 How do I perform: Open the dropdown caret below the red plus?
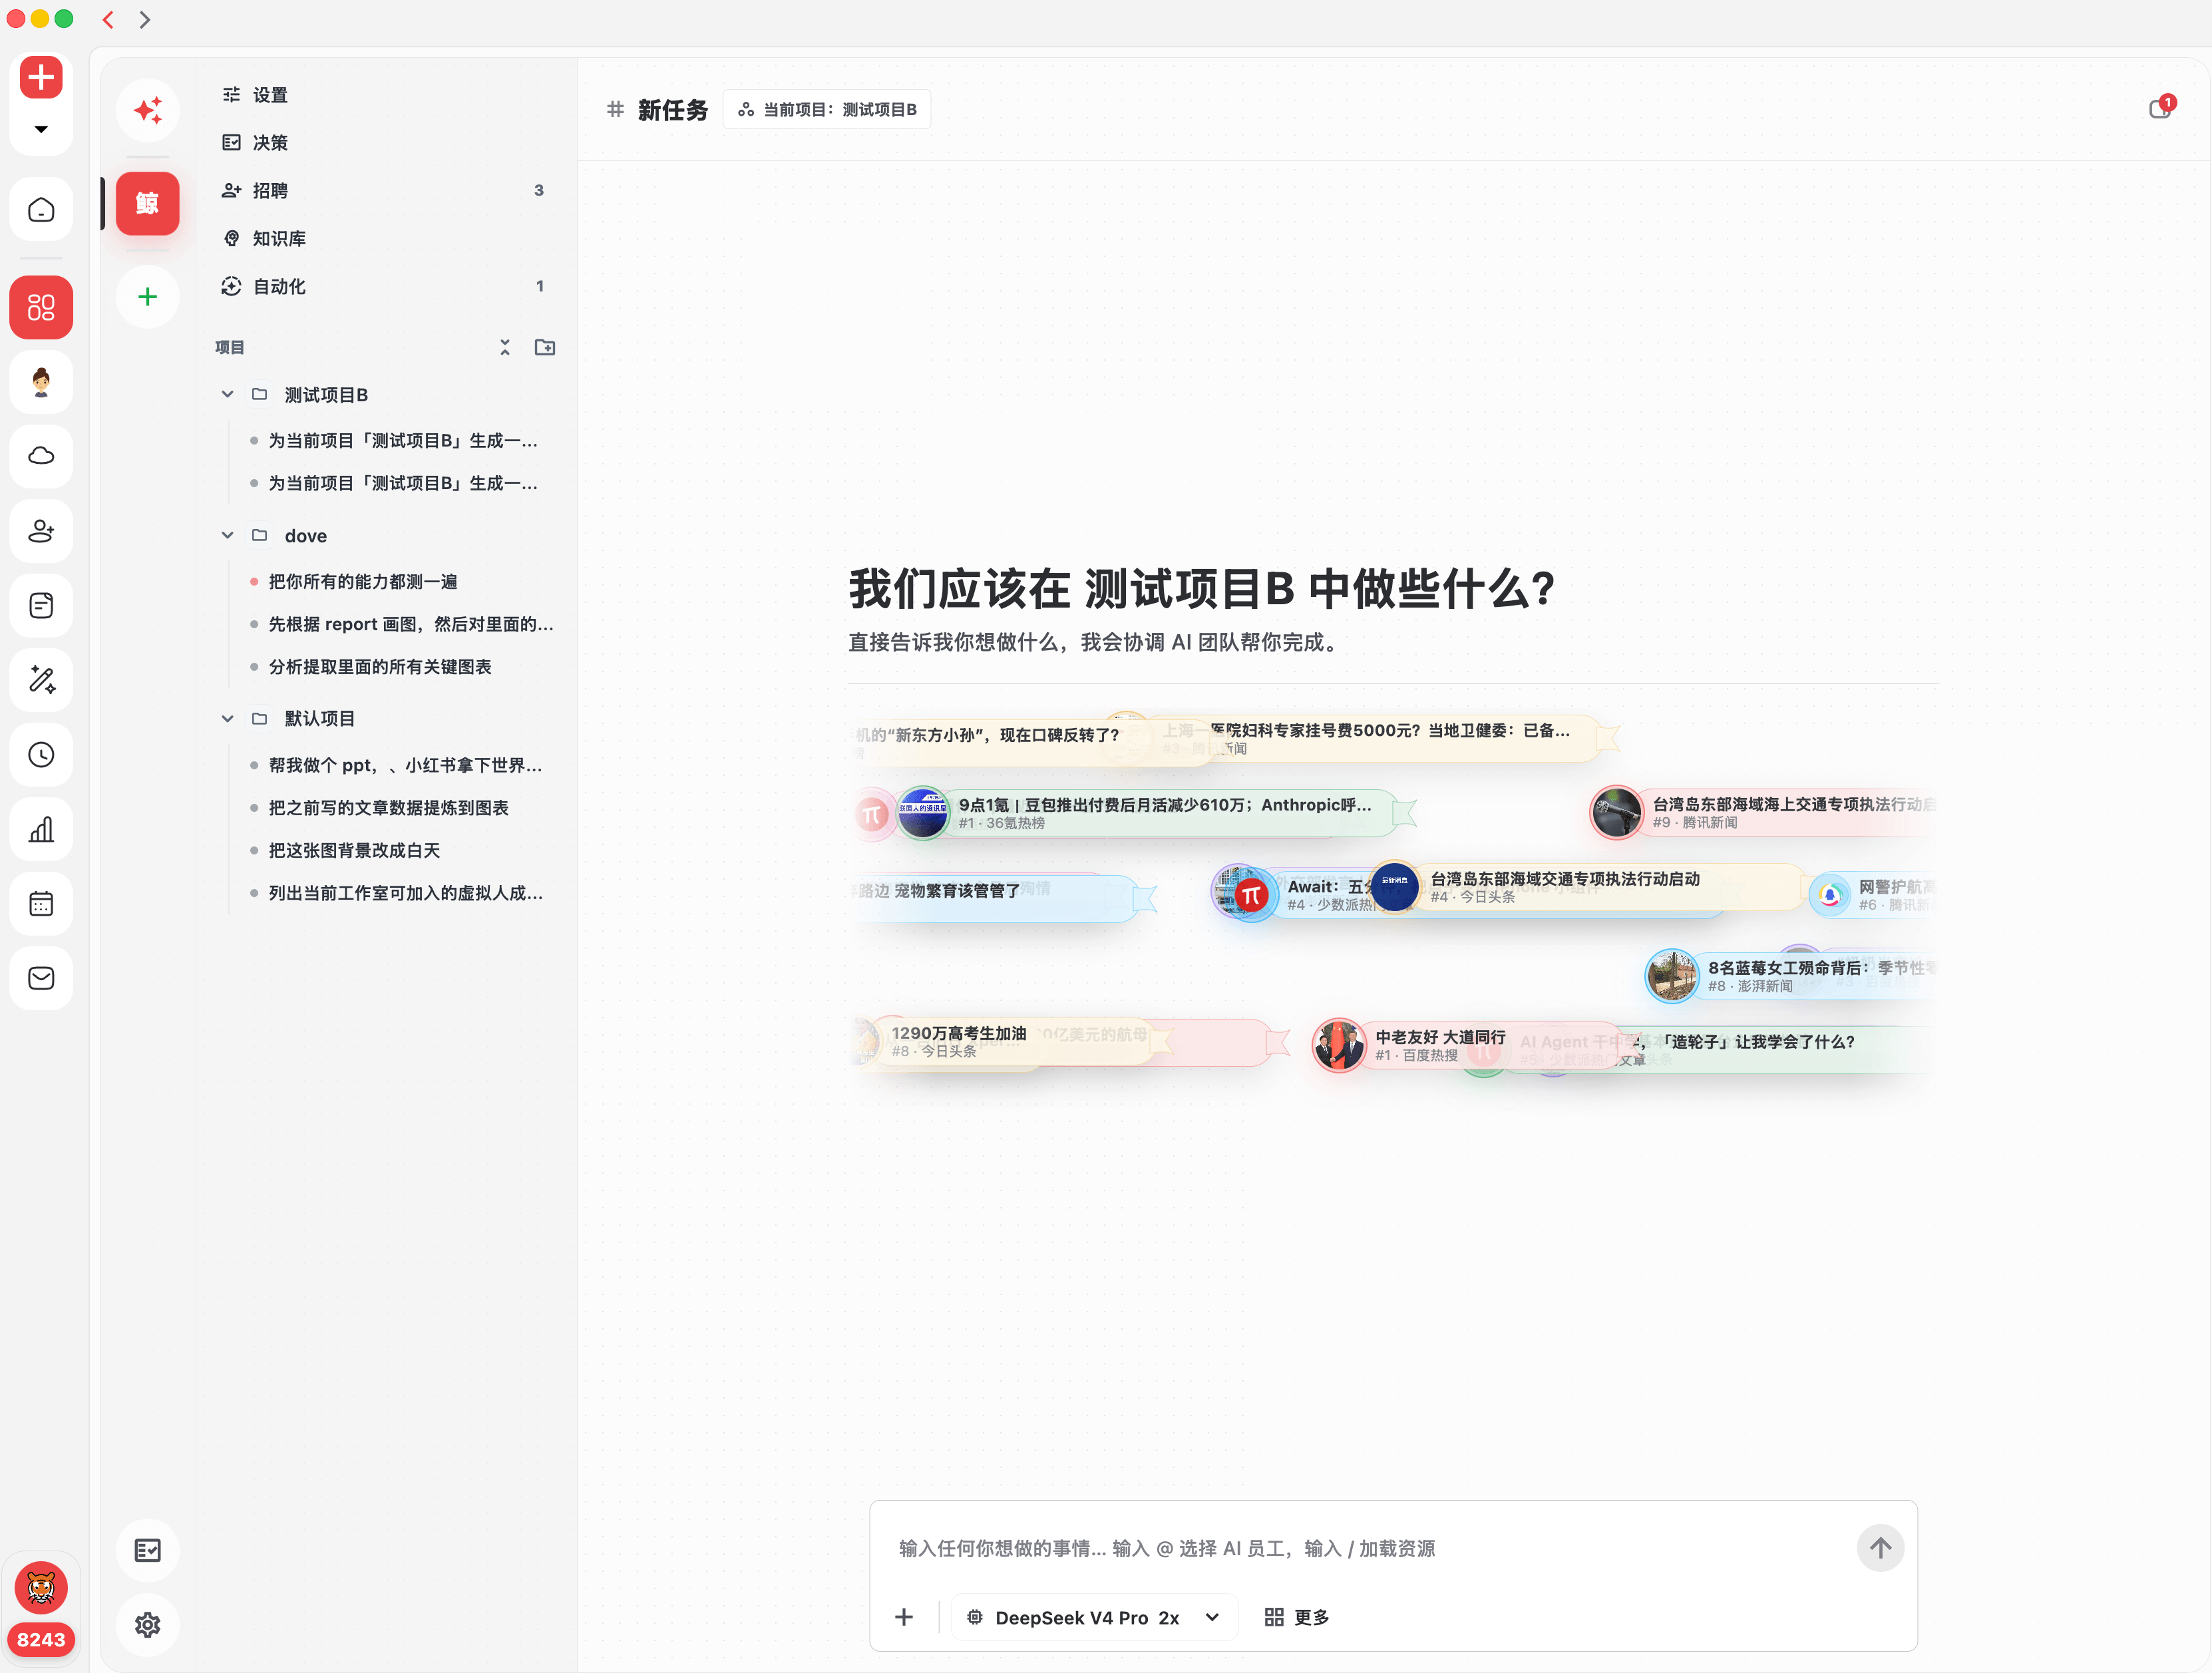coord(41,129)
